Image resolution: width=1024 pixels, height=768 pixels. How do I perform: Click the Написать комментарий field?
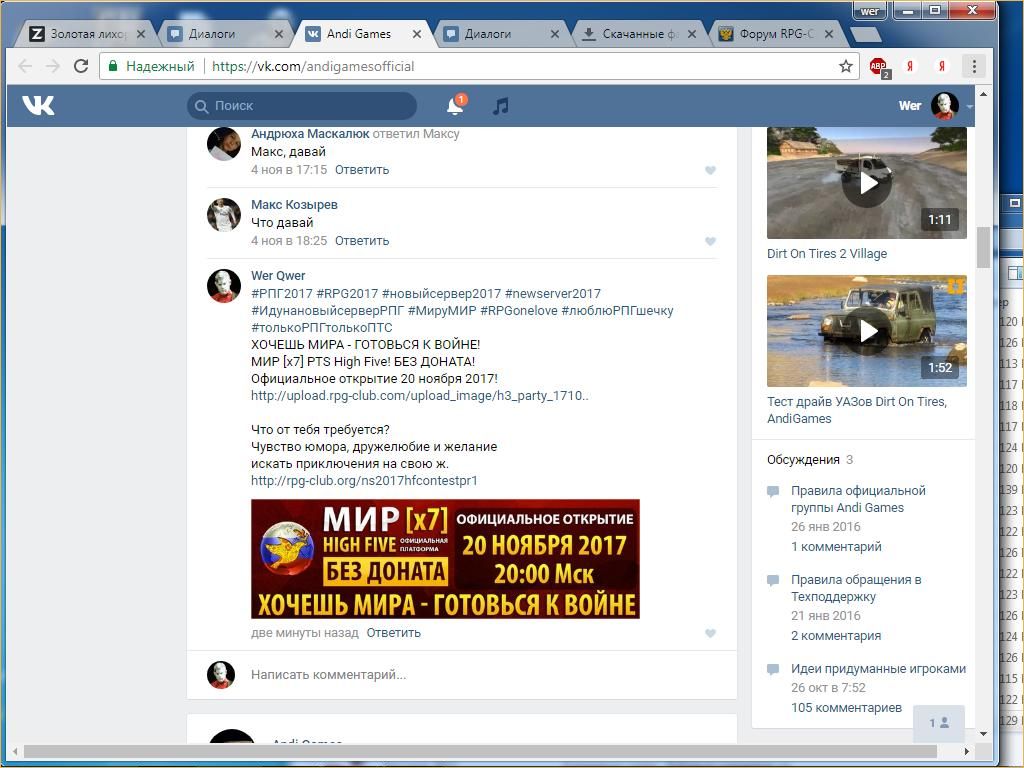(483, 675)
